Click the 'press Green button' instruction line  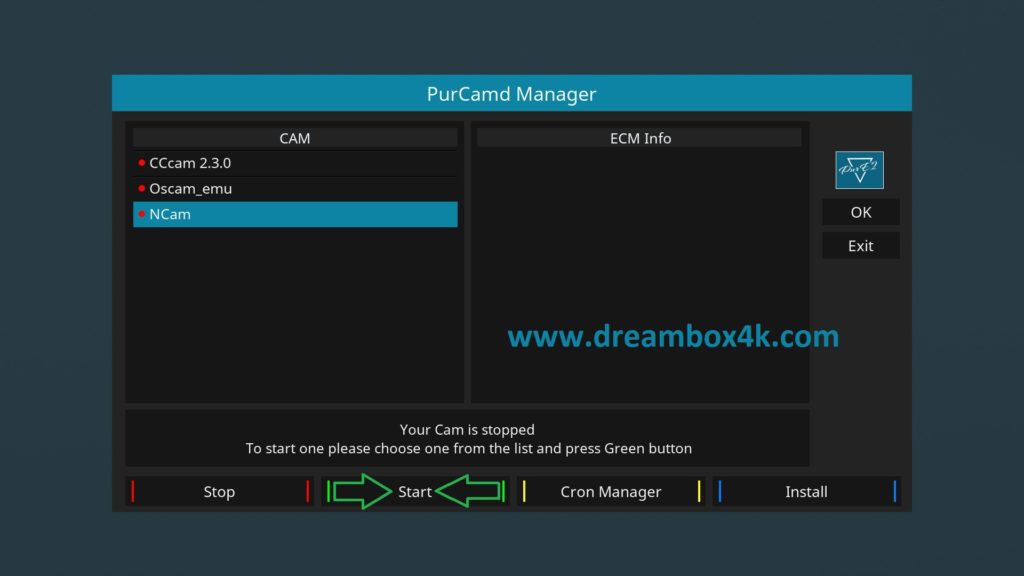468,449
